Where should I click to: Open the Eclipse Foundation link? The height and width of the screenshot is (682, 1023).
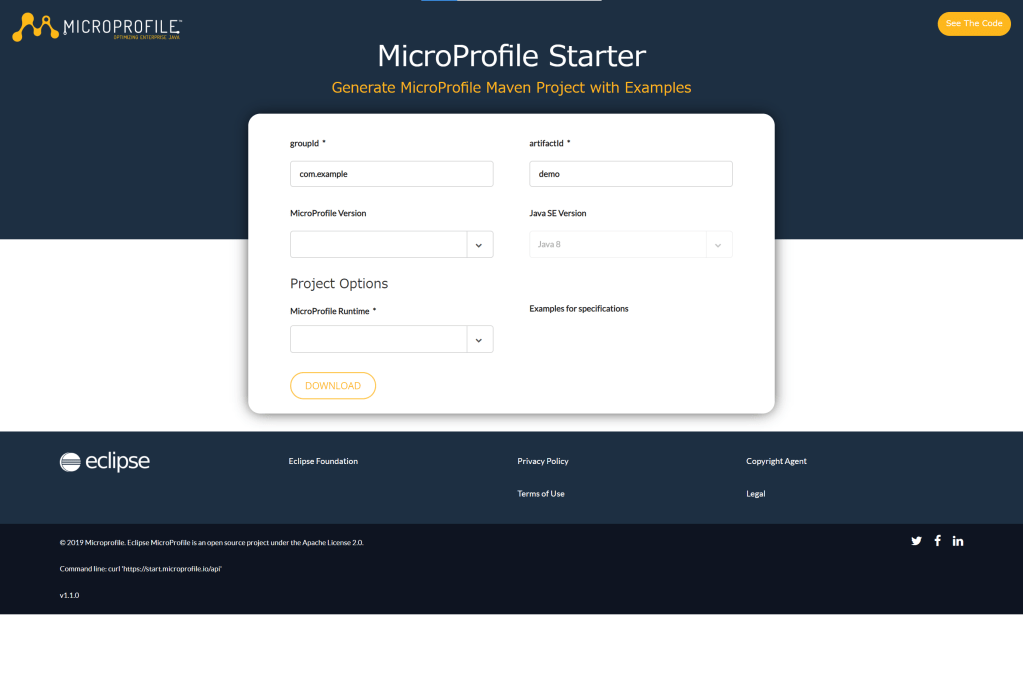(x=323, y=461)
